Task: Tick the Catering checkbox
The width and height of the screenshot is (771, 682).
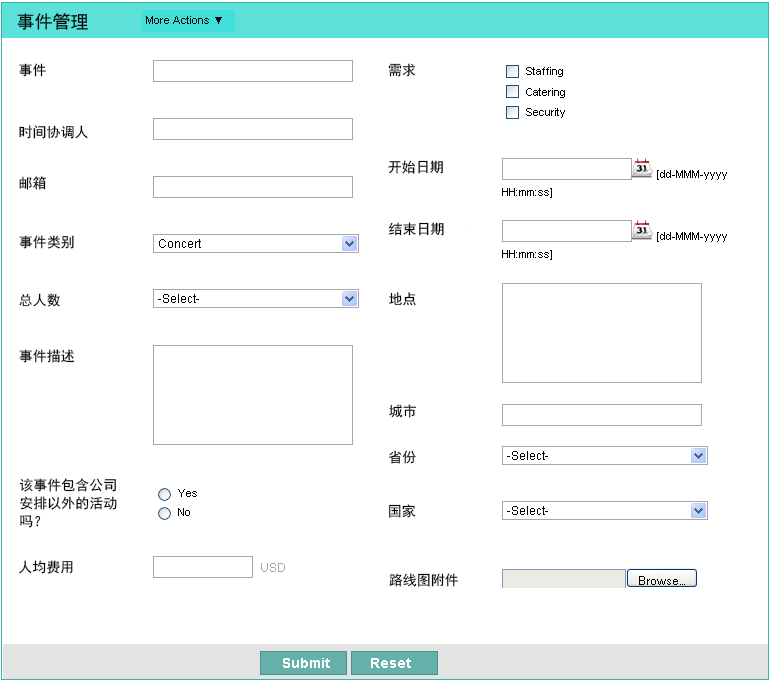Action: pos(513,92)
